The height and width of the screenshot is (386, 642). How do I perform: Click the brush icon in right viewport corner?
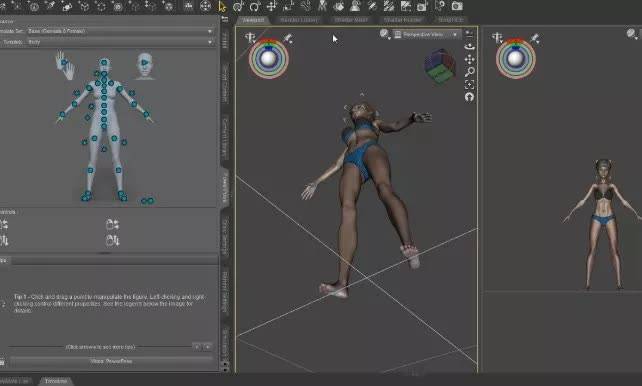(x=535, y=38)
